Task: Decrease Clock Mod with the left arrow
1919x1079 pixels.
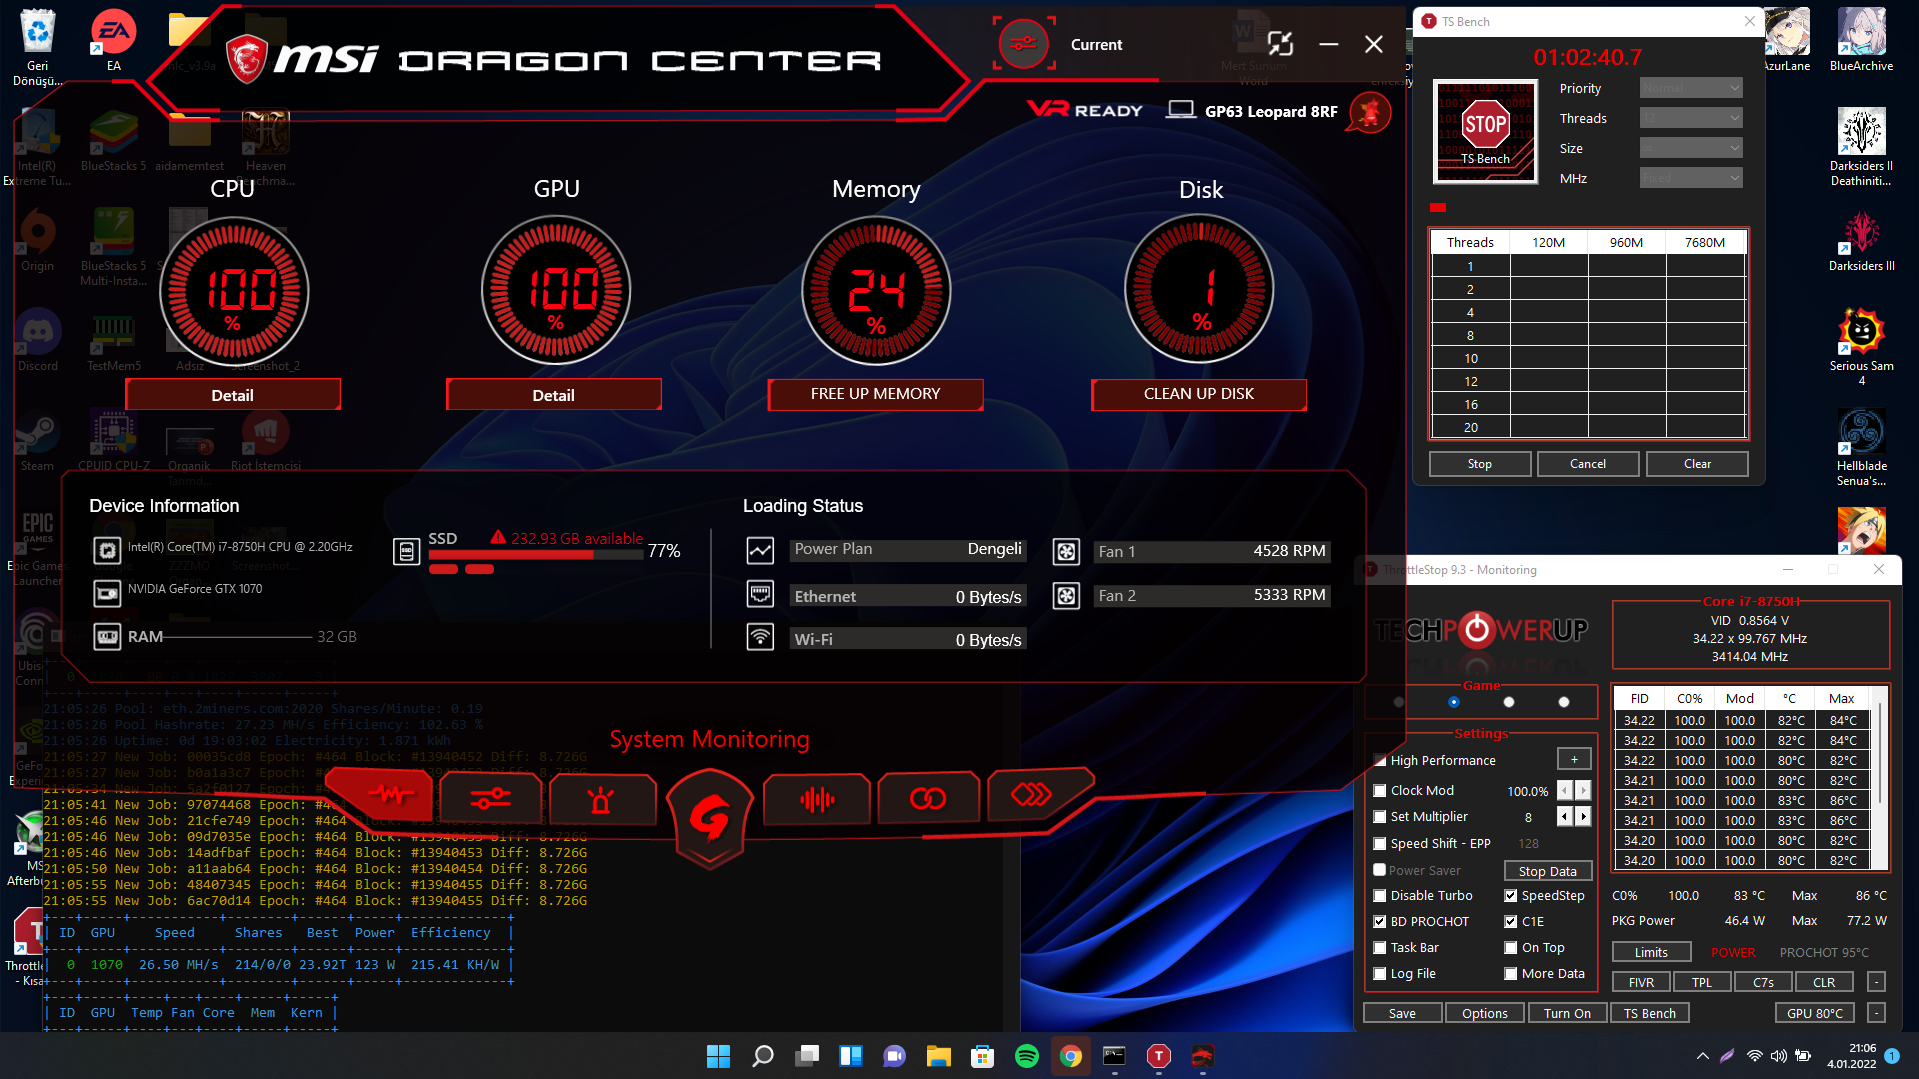Action: 1566,791
